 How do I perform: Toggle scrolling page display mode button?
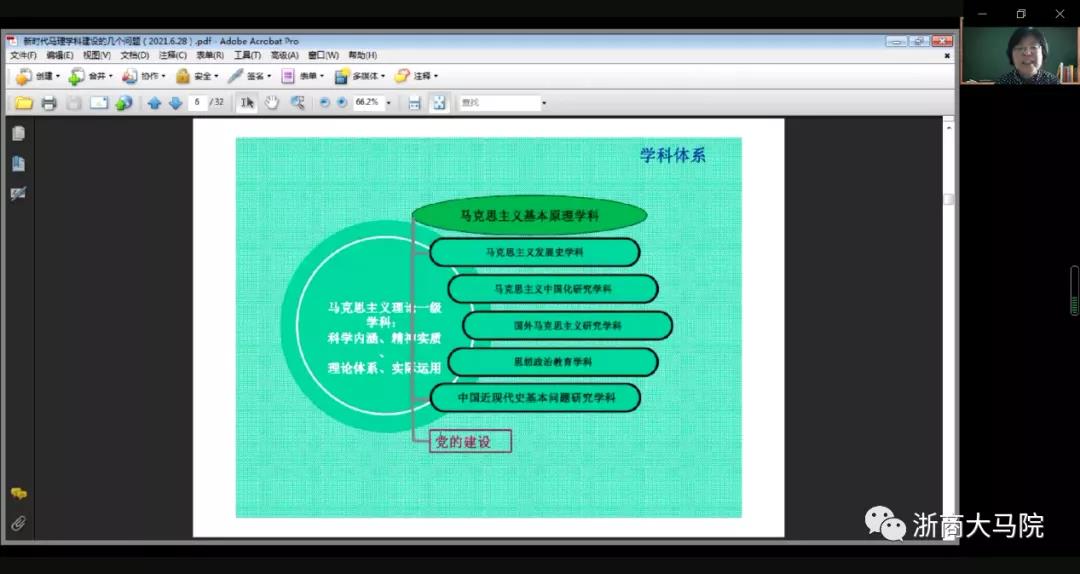pyautogui.click(x=414, y=103)
